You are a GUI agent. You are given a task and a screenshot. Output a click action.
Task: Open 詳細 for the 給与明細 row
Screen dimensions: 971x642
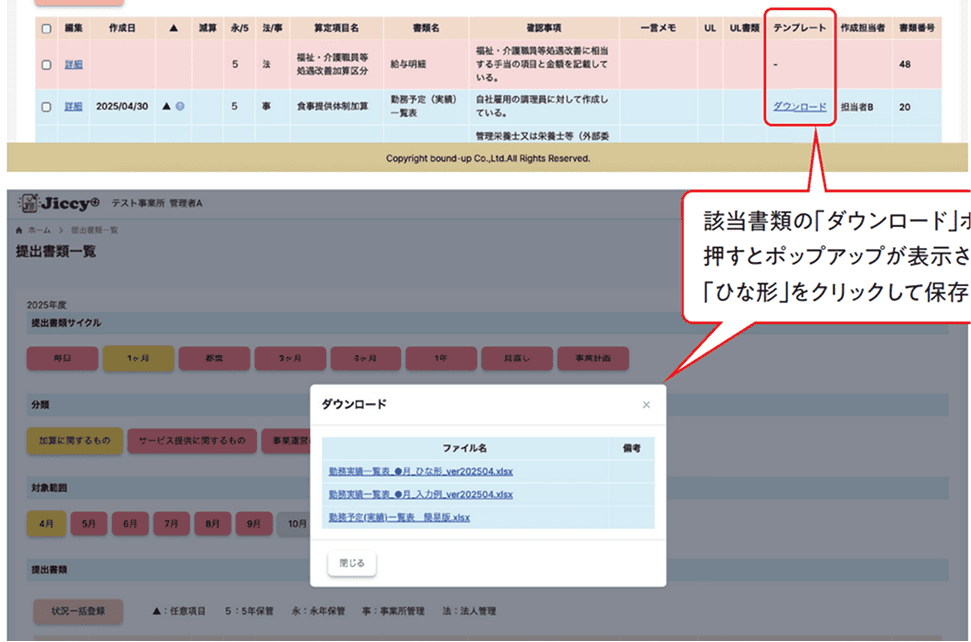(73, 65)
